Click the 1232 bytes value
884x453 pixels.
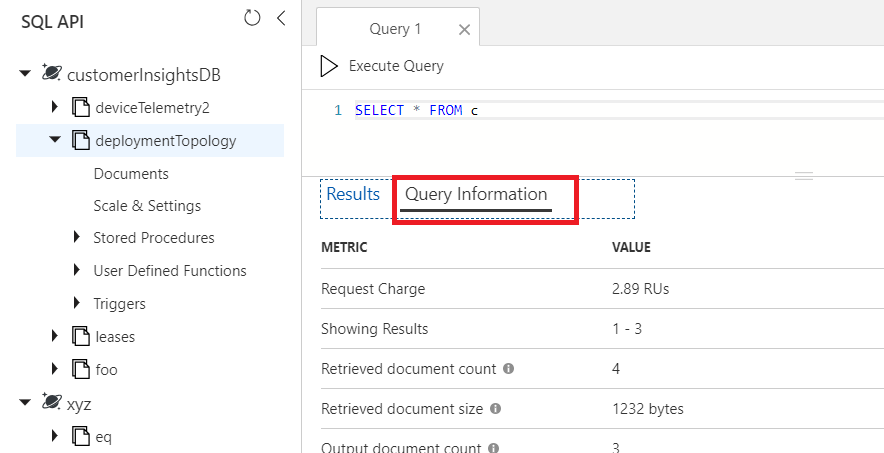click(x=648, y=408)
